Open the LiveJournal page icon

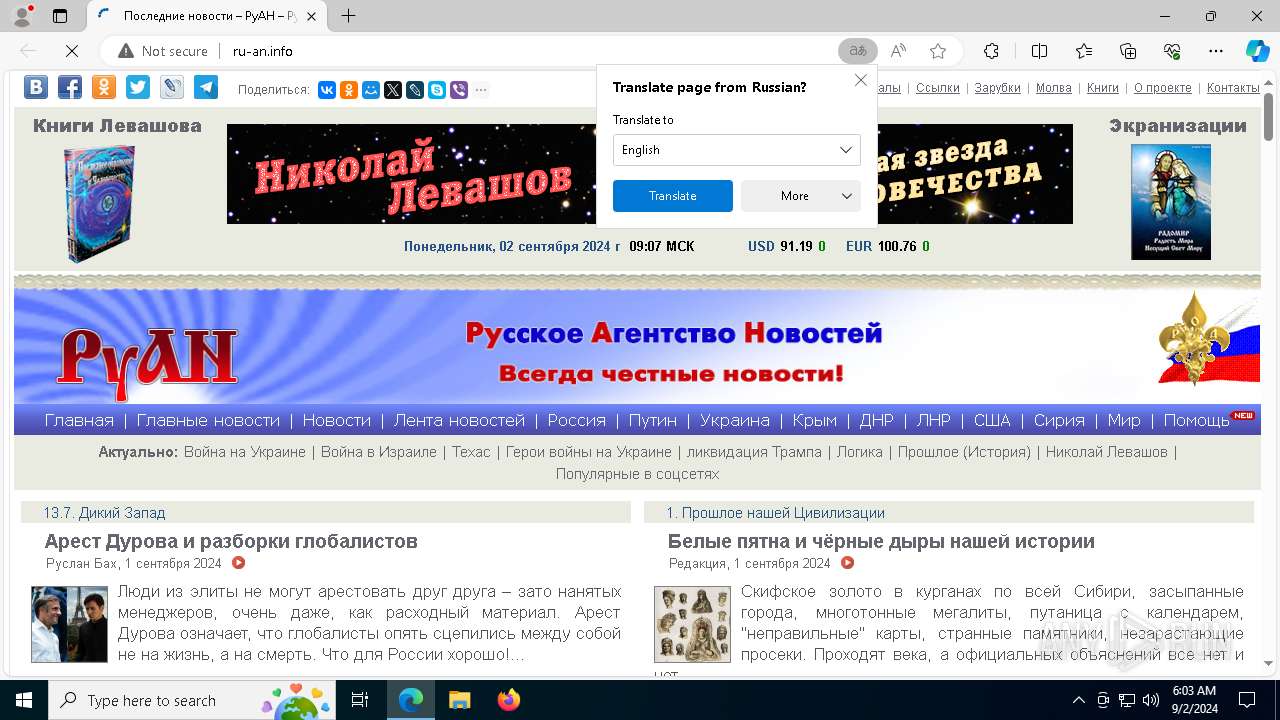pyautogui.click(x=172, y=87)
